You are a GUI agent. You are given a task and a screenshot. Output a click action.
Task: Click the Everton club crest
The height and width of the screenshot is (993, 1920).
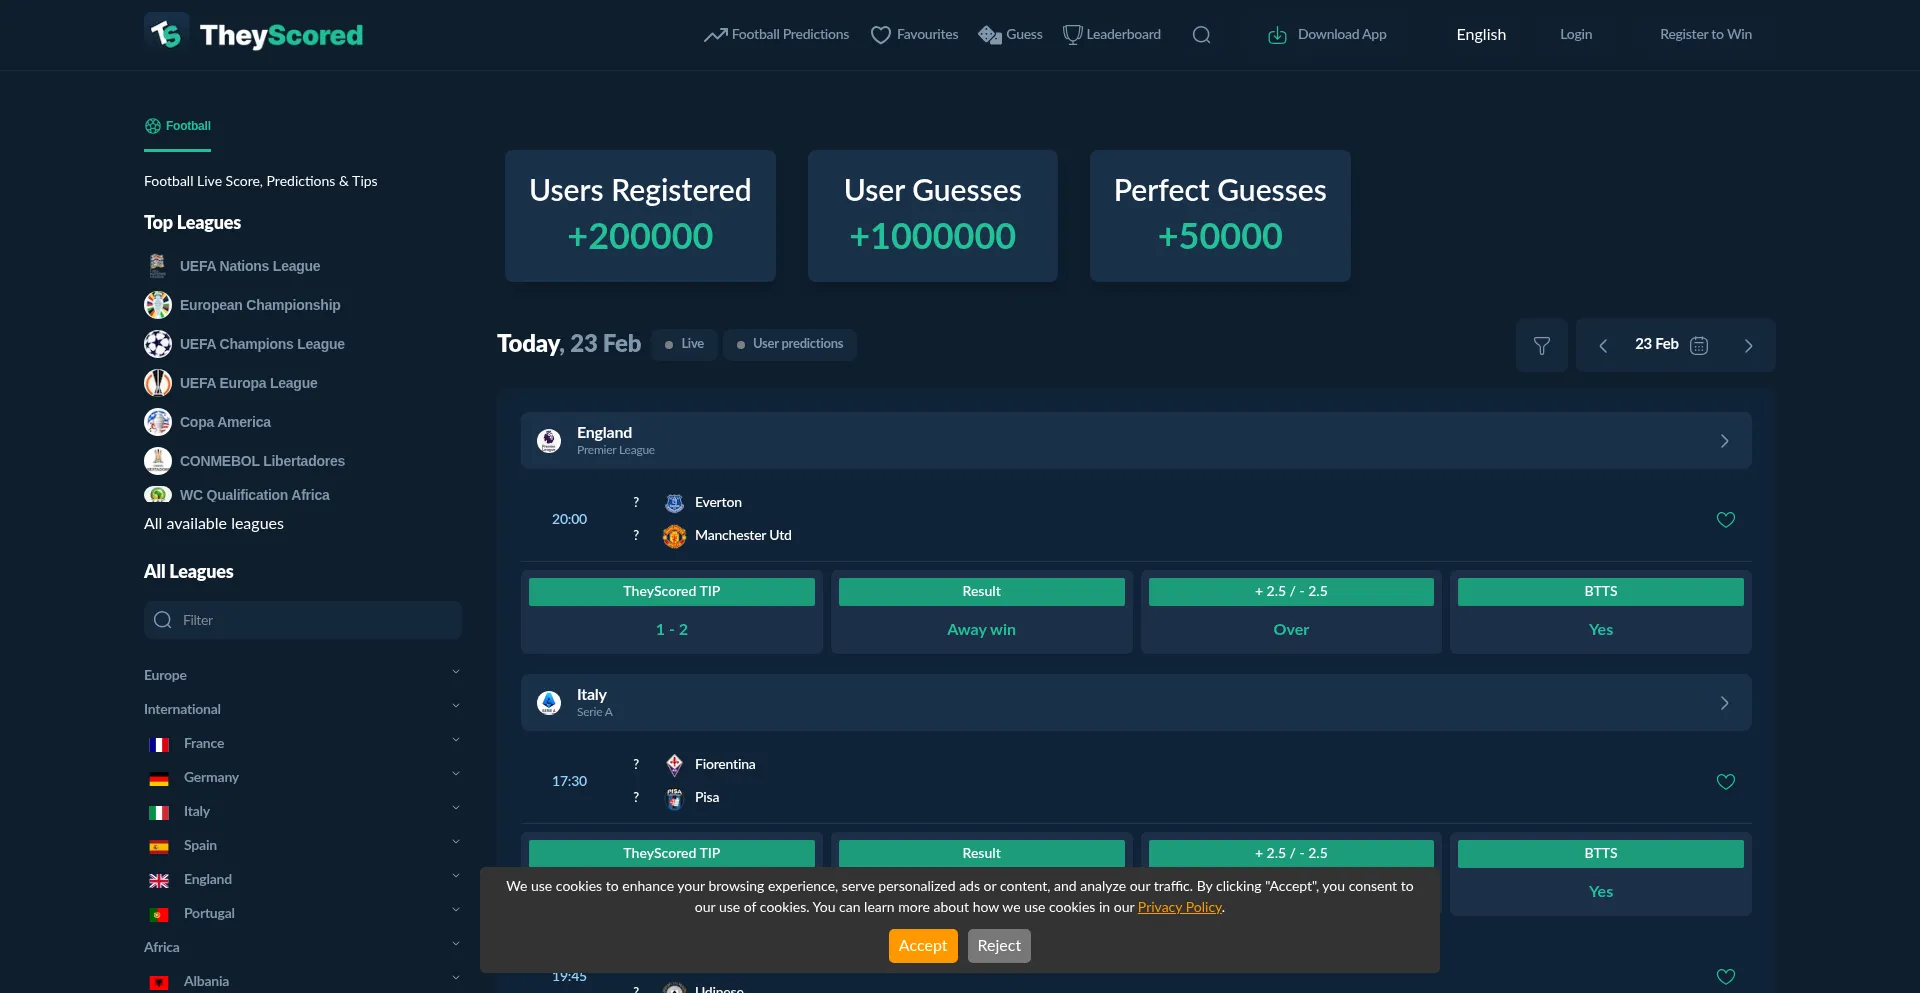pos(675,503)
